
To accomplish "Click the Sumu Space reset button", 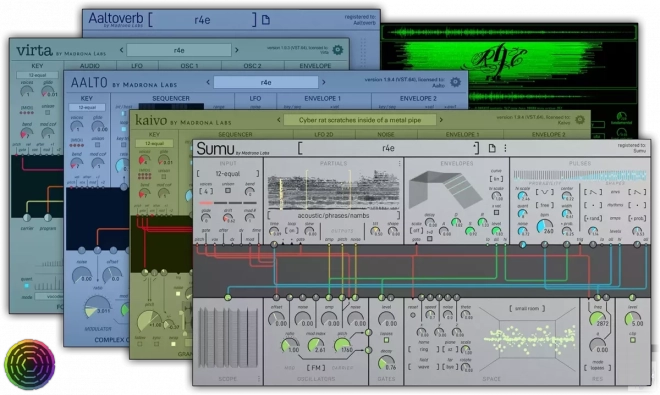I will tap(413, 315).
